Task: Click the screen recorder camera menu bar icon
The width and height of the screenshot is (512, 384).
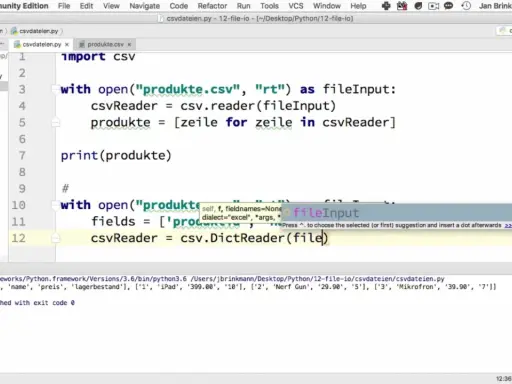Action: [x=433, y=6]
